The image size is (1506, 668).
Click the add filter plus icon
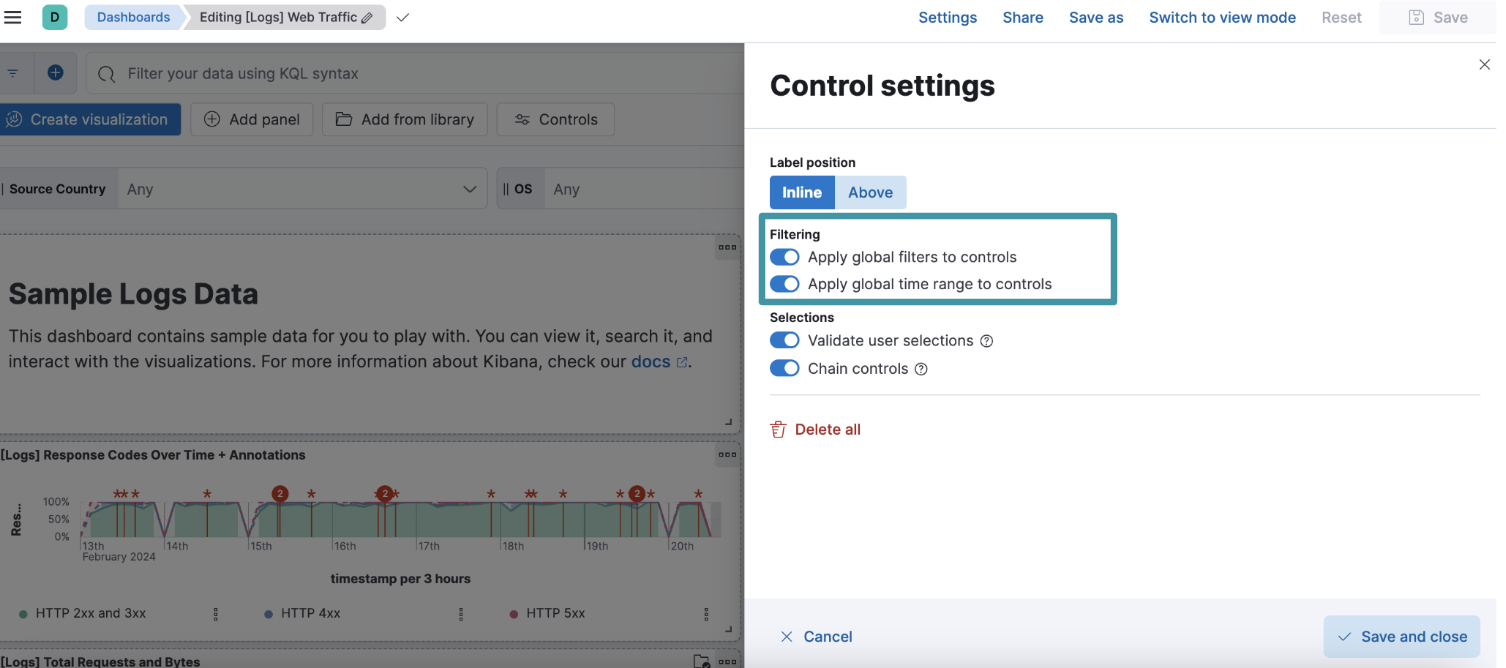[56, 72]
